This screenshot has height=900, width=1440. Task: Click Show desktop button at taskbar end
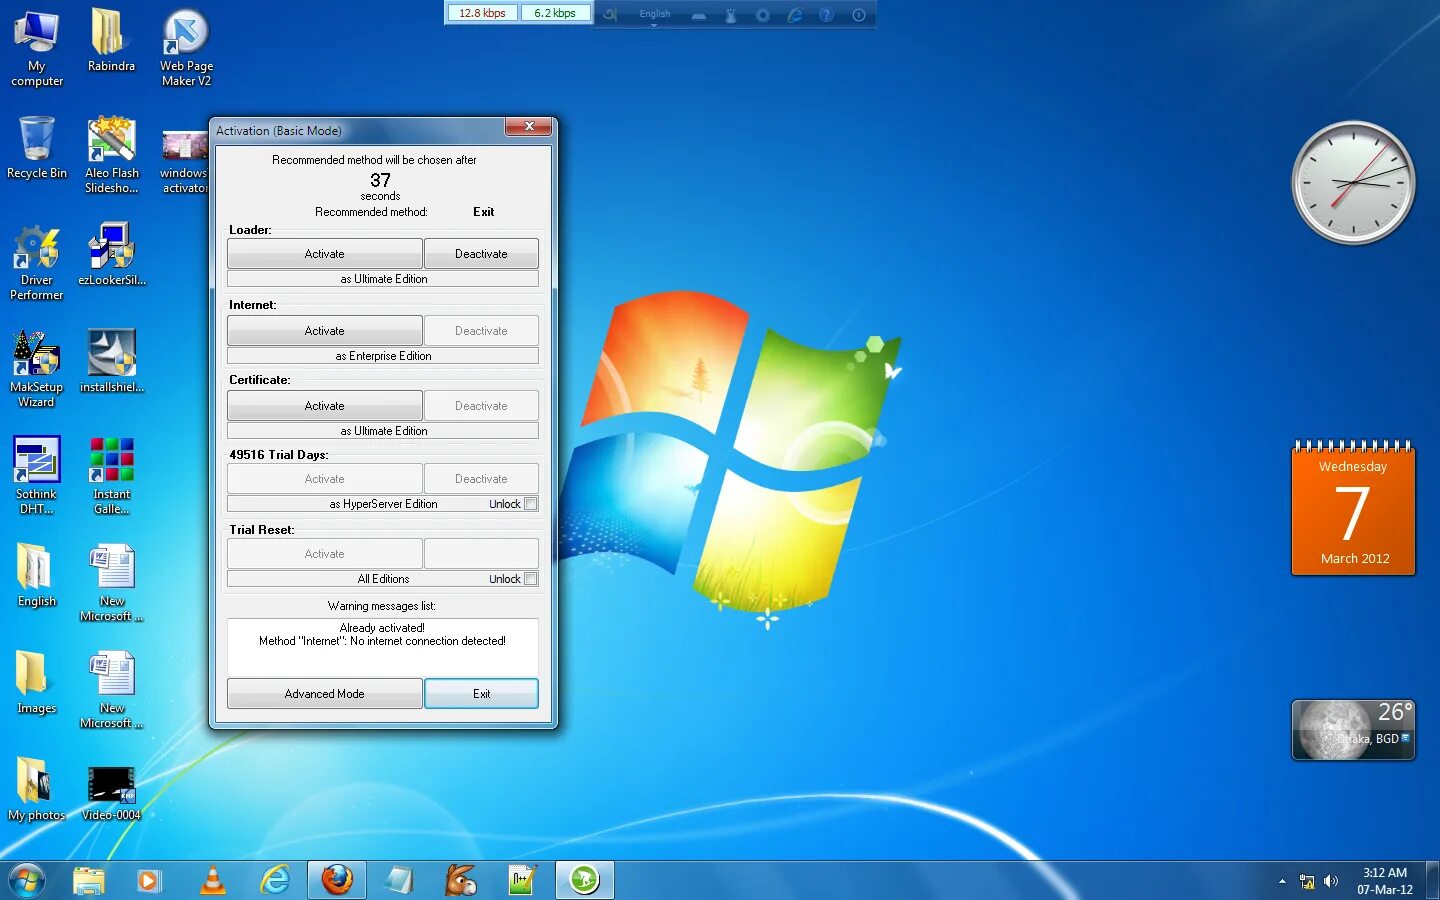(x=1432, y=880)
